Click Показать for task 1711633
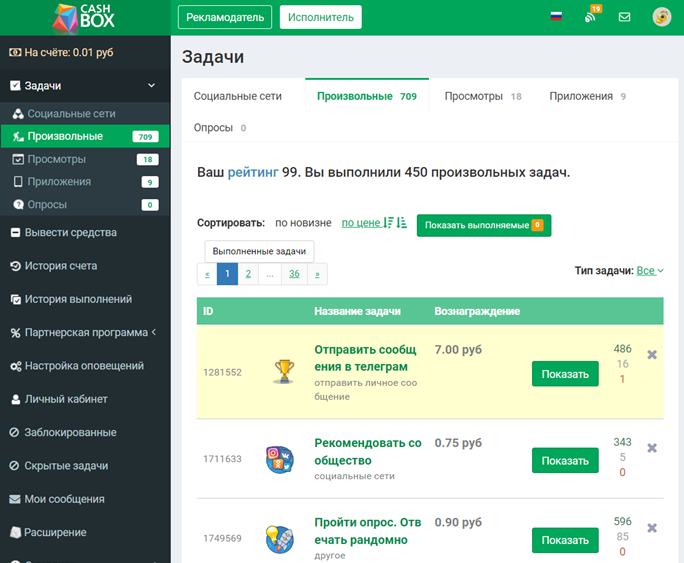The height and width of the screenshot is (563, 684). pyautogui.click(x=565, y=461)
